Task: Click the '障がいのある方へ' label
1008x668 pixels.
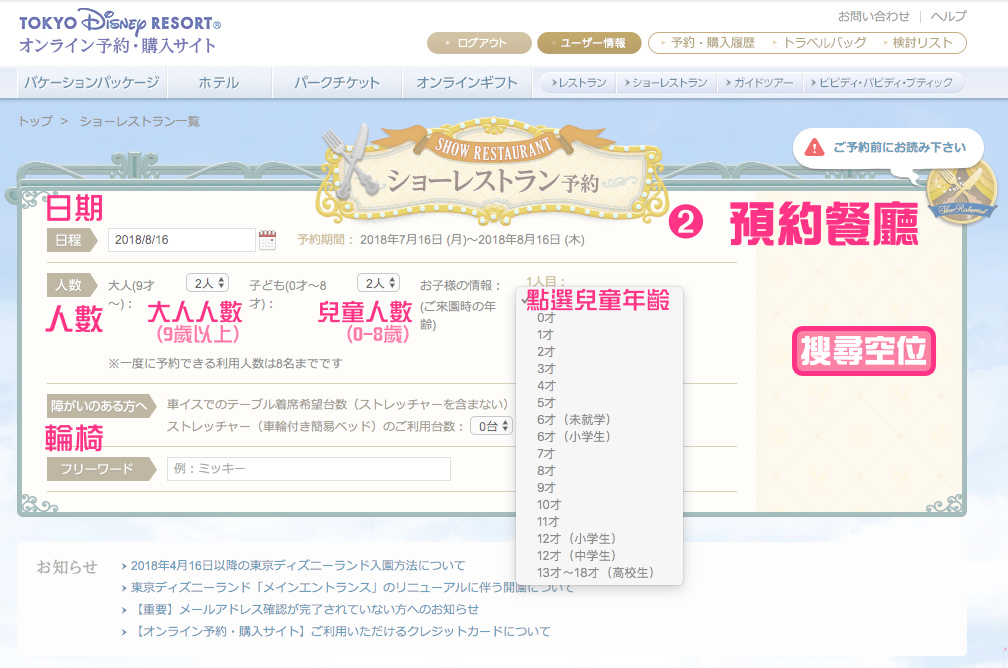Action: [x=100, y=406]
